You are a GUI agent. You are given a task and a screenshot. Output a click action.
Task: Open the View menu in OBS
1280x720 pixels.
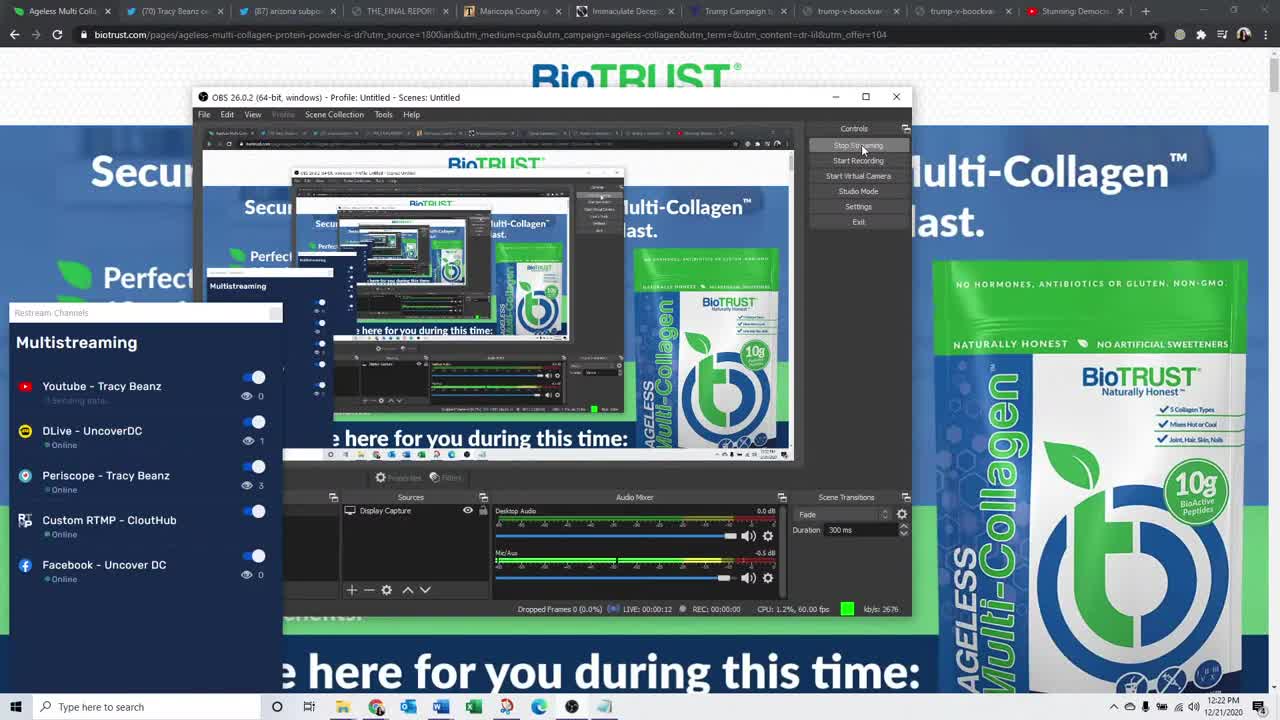click(x=253, y=114)
